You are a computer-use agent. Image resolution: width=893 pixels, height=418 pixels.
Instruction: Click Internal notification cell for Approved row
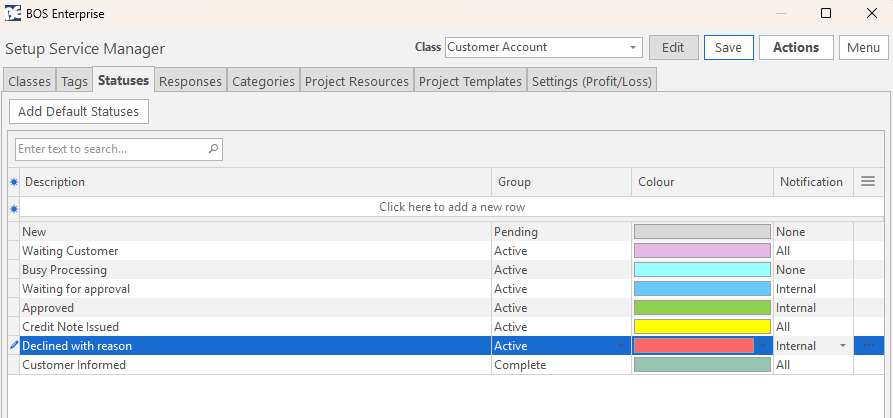pos(813,308)
